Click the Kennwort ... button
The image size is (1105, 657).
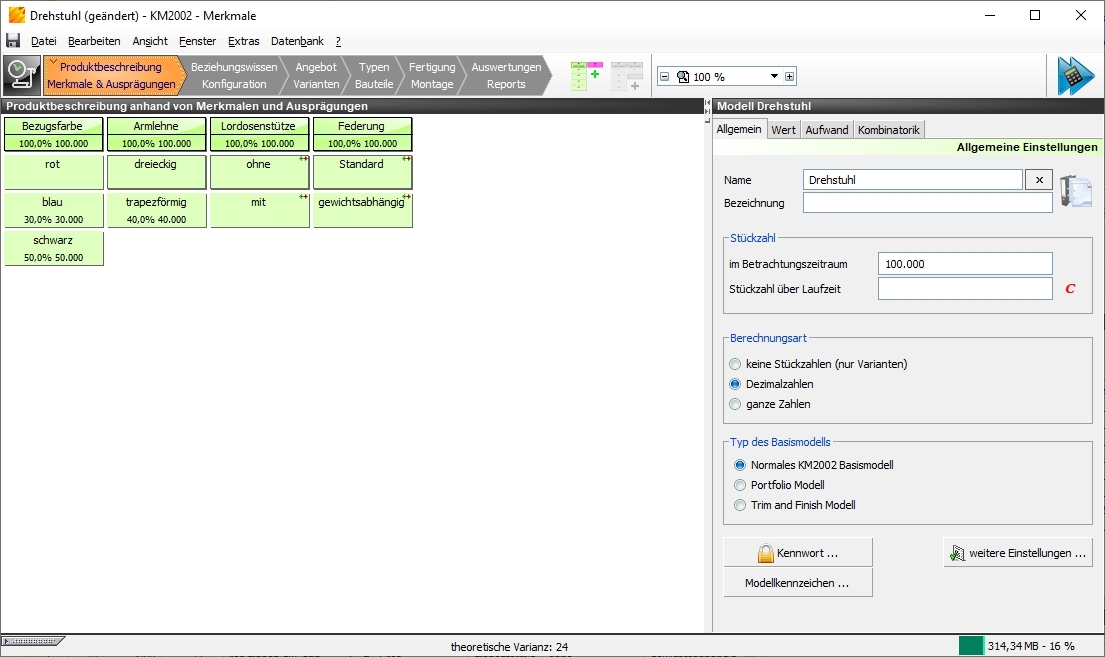point(798,553)
